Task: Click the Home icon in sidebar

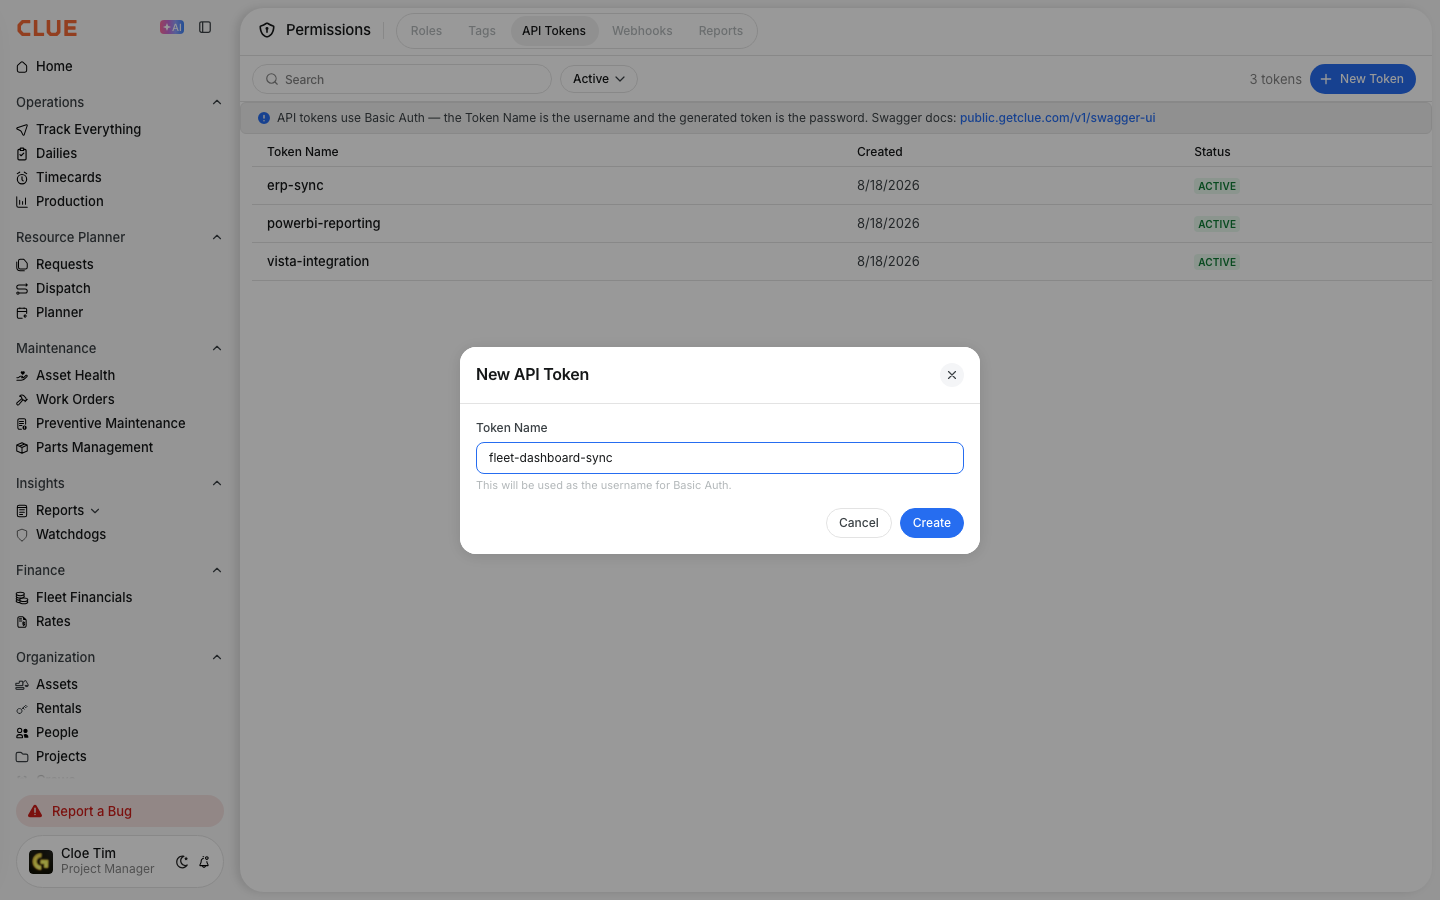Action: tap(22, 67)
